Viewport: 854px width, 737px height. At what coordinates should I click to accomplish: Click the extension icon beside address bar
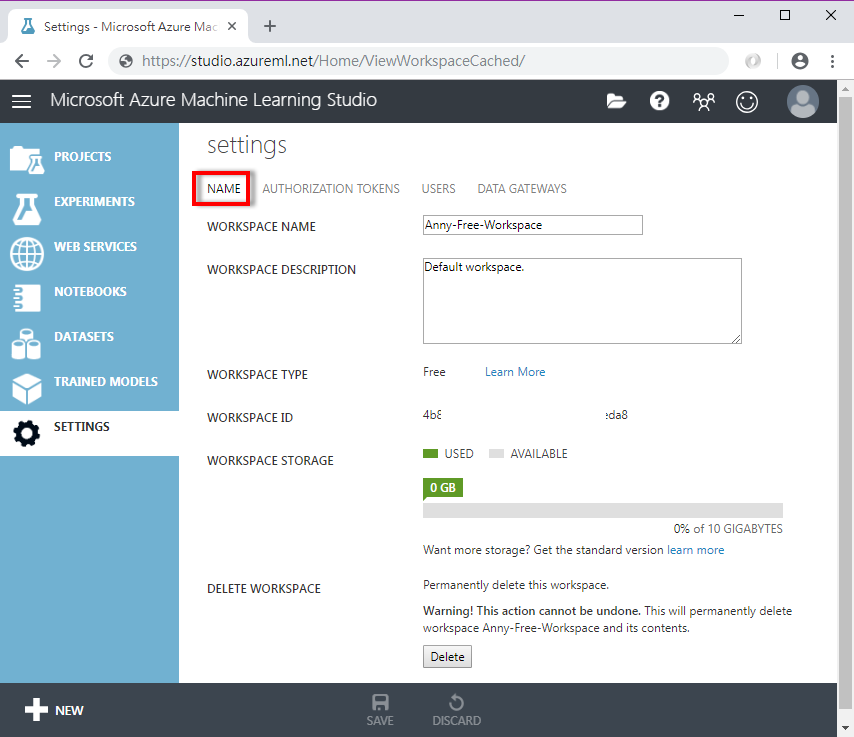point(753,61)
